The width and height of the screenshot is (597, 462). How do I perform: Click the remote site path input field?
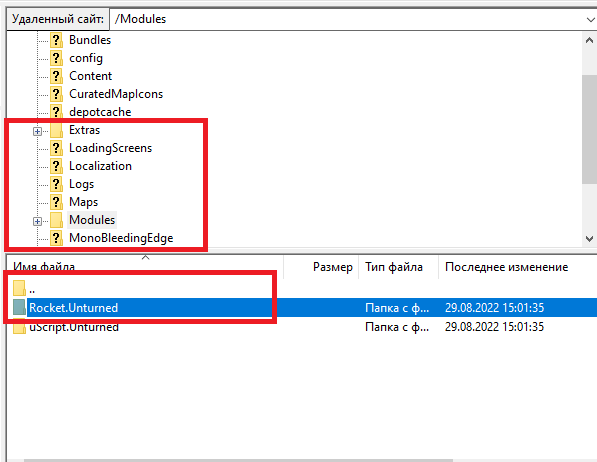click(x=346, y=19)
